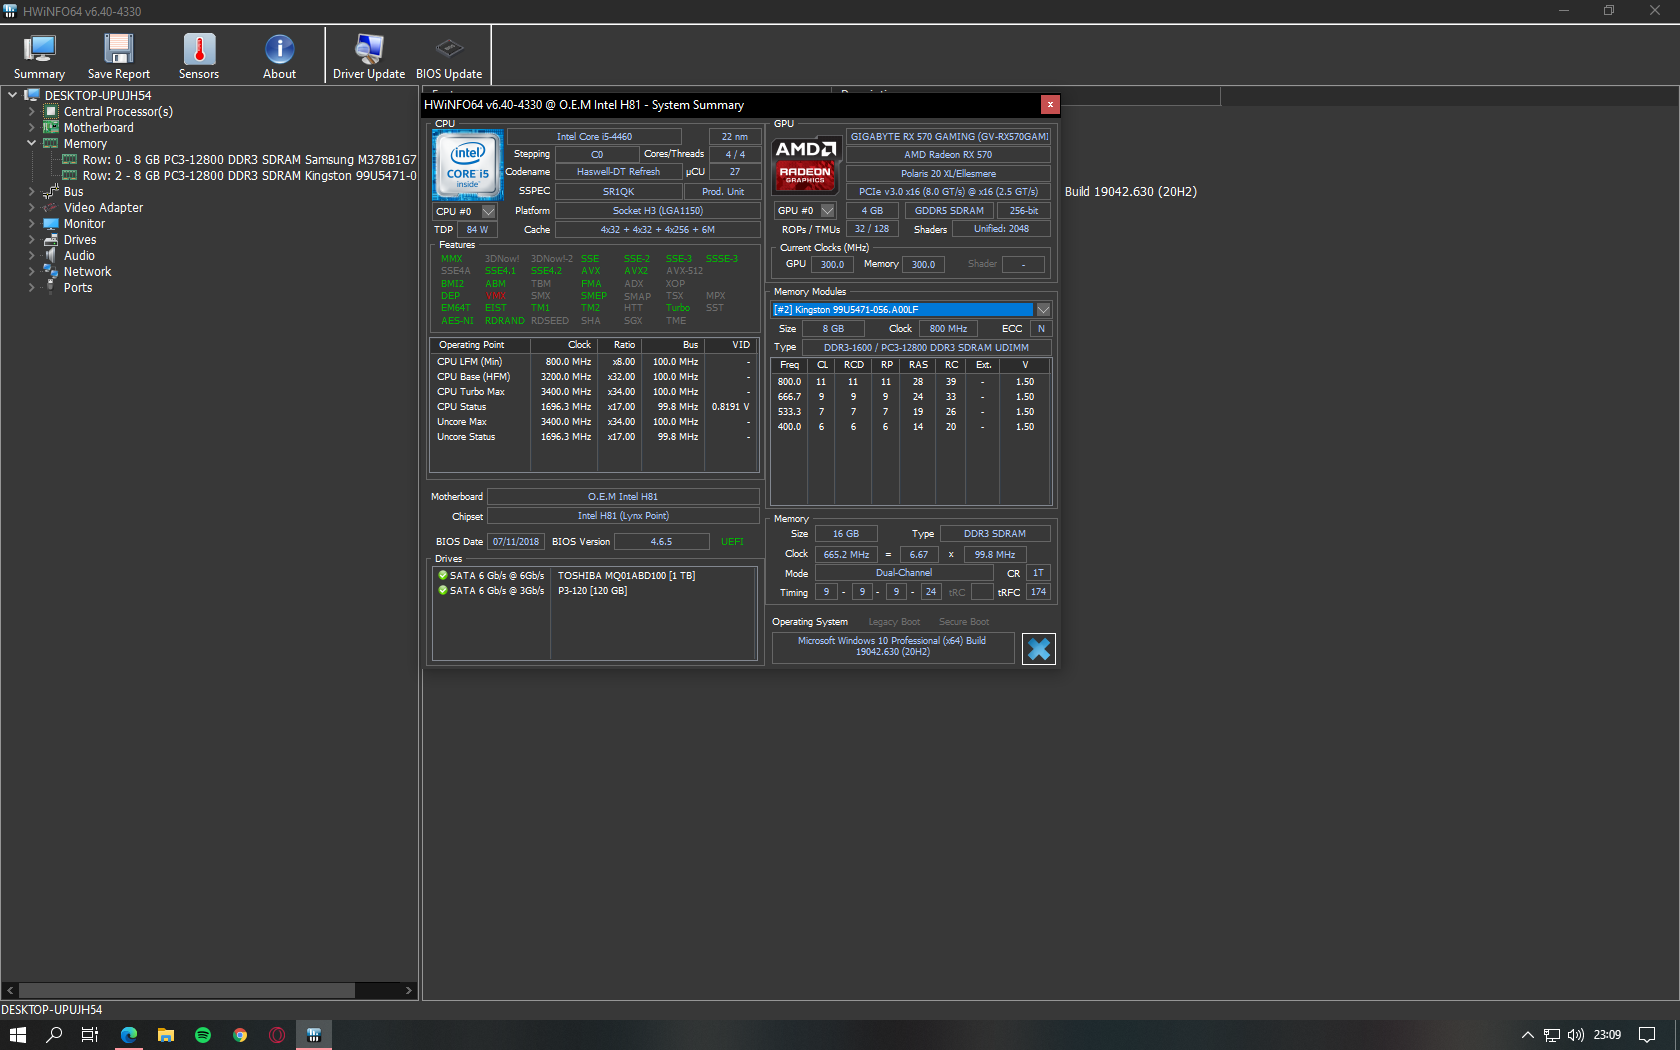Viewport: 1680px width, 1050px height.
Task: Expand the Network tree node
Action: pos(32,272)
